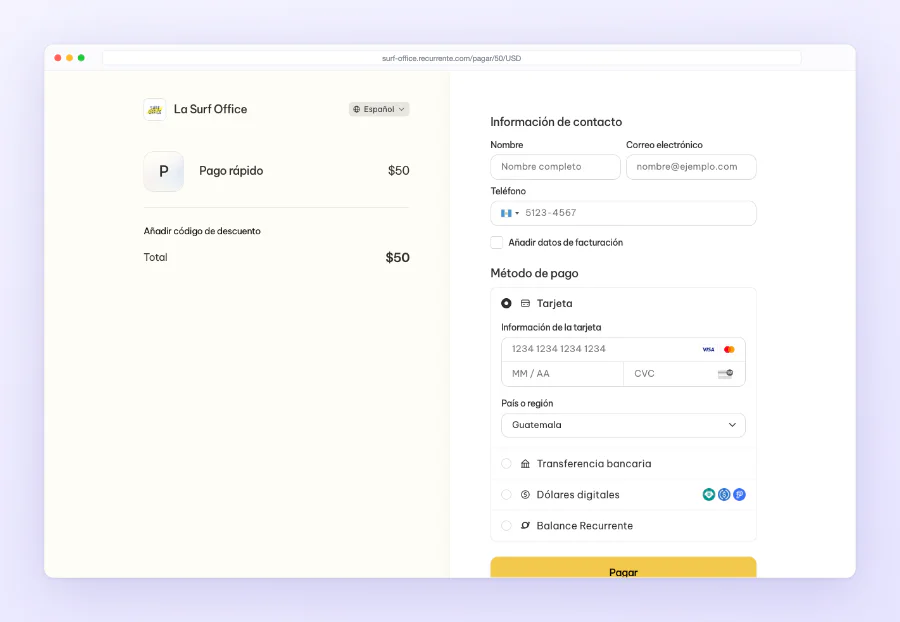Click the blue P coin icon
This screenshot has width=900, height=622.
[739, 495]
